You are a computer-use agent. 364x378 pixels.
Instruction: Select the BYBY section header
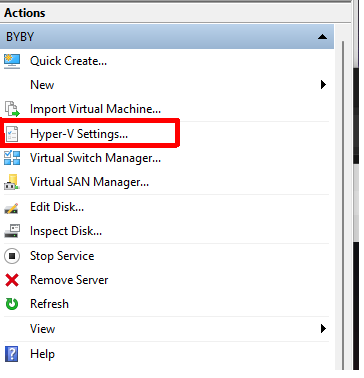pyautogui.click(x=167, y=37)
